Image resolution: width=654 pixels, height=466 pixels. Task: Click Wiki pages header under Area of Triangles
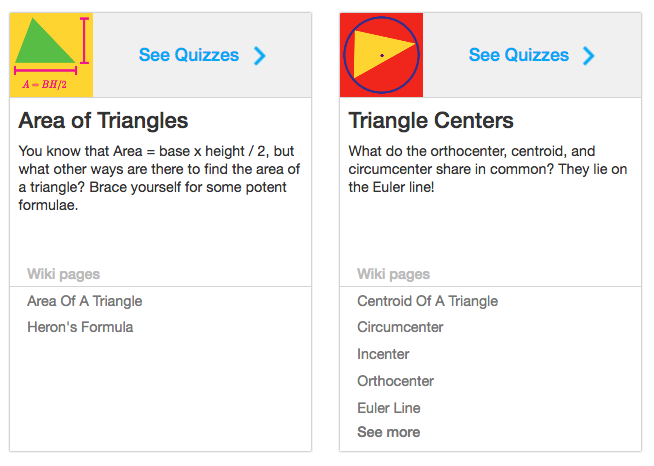[x=63, y=274]
